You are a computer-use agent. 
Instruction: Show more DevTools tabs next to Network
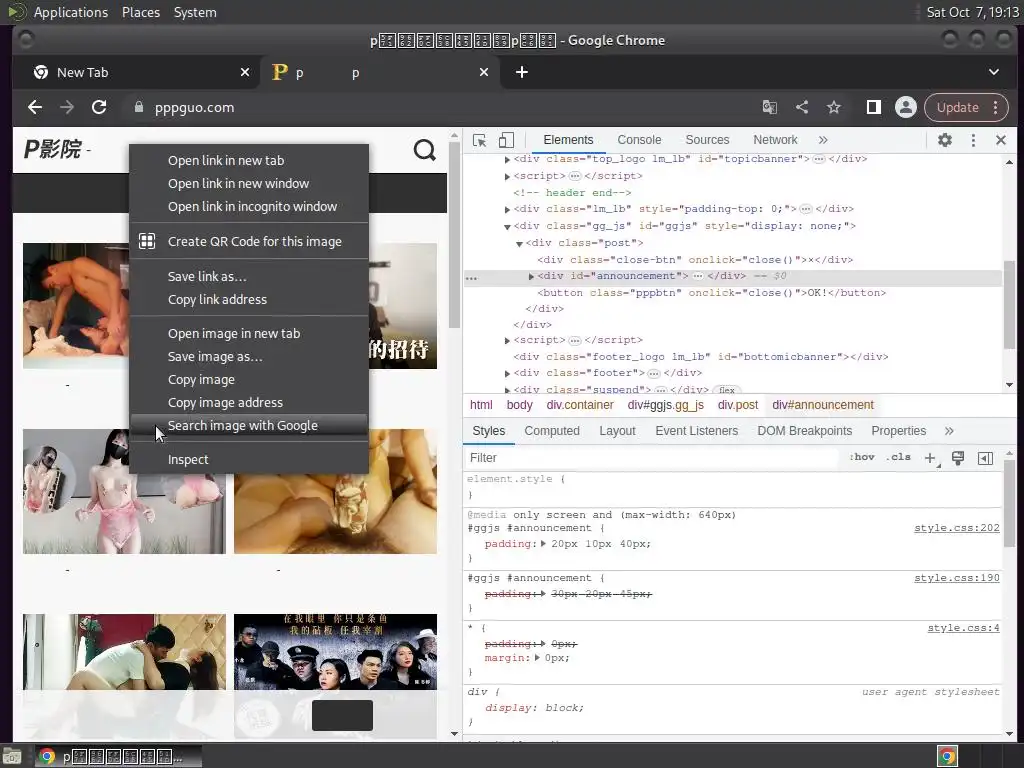(823, 140)
